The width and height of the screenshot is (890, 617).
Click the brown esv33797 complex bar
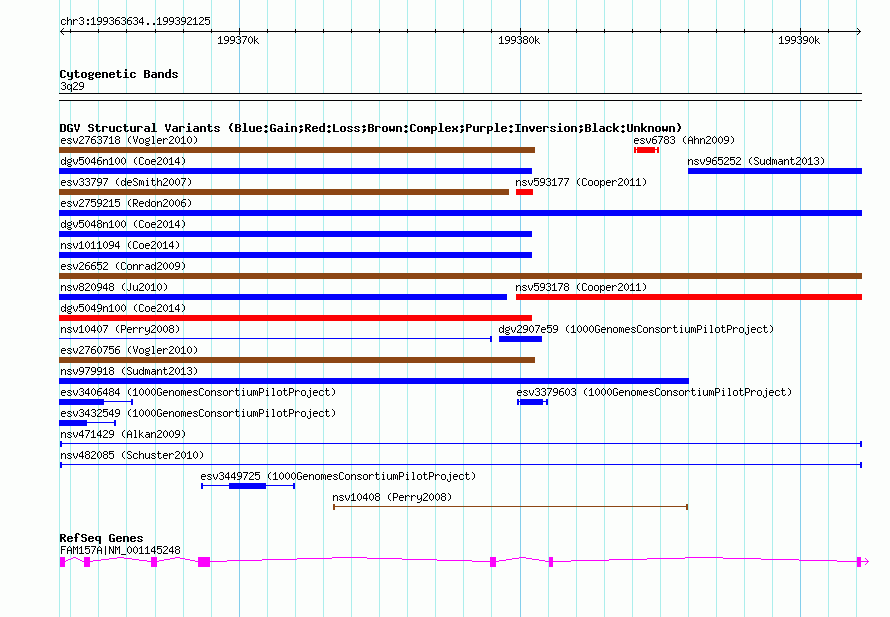(284, 192)
